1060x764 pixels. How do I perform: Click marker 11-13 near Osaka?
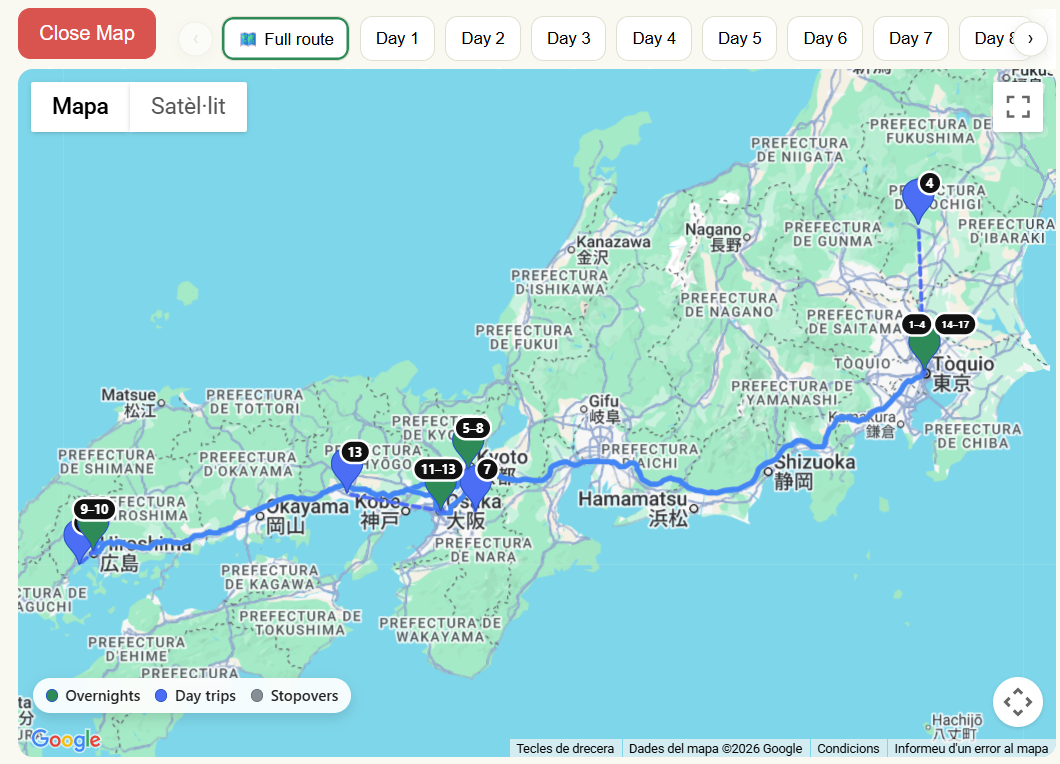point(438,469)
